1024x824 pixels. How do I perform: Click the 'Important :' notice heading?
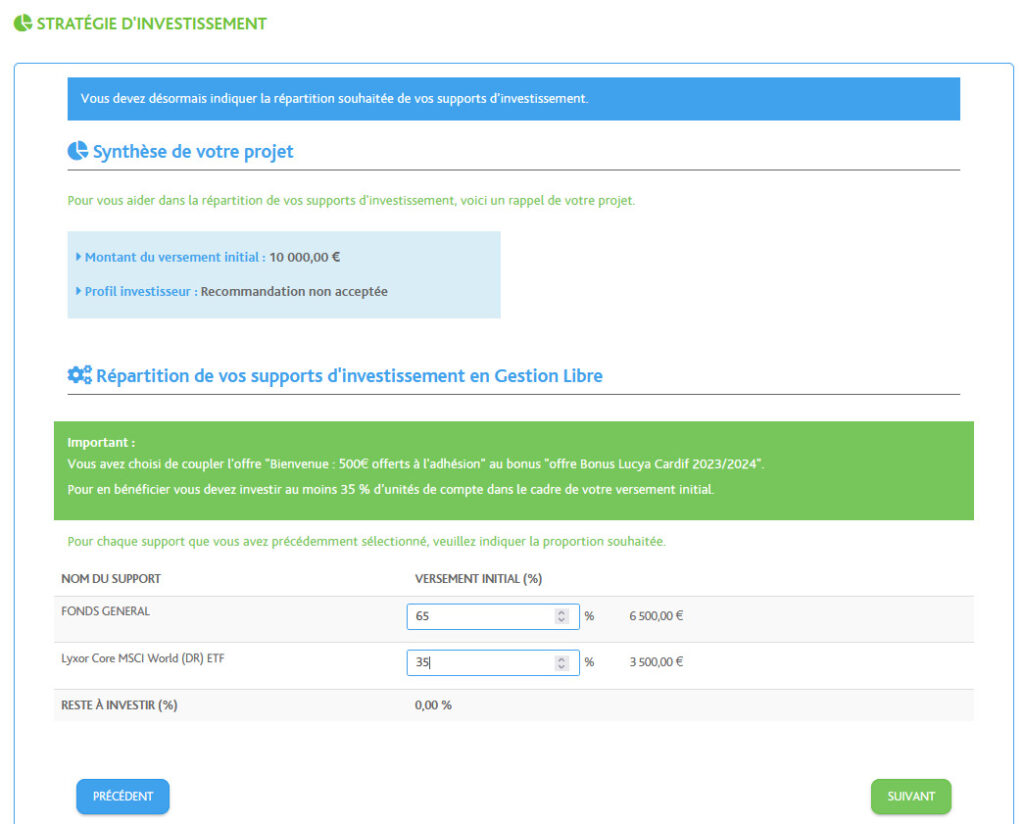coord(101,442)
